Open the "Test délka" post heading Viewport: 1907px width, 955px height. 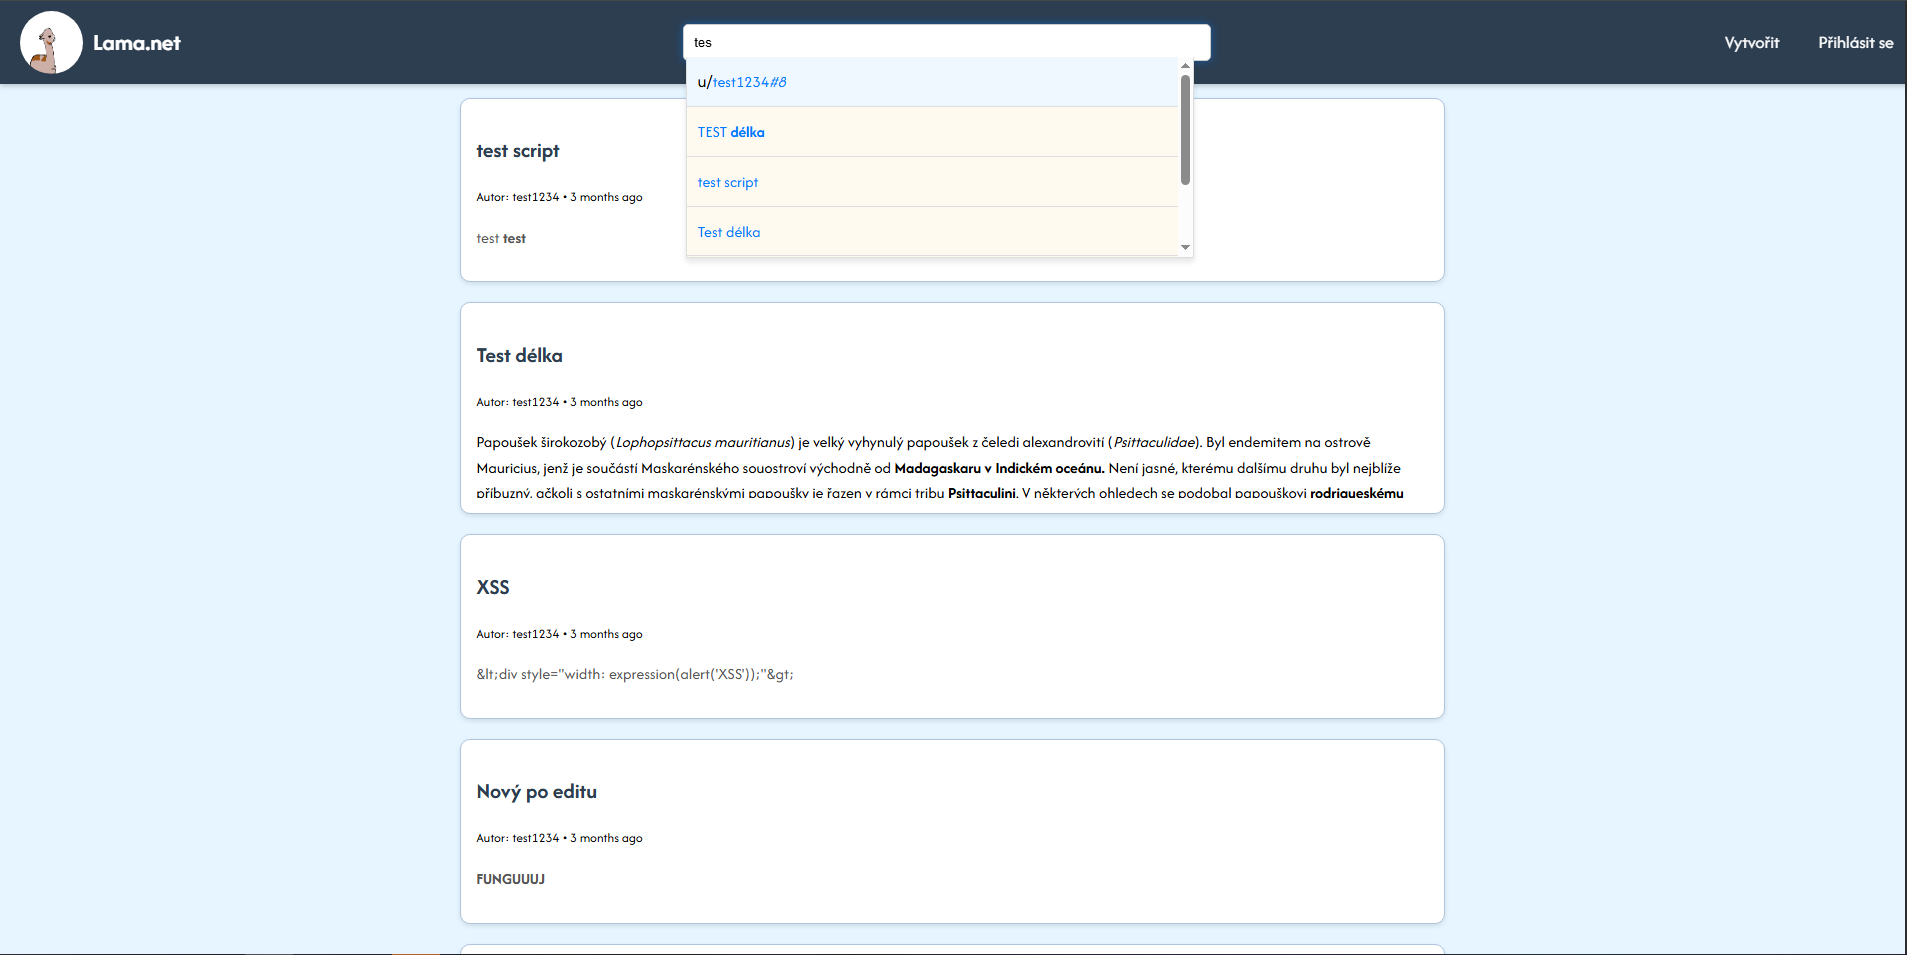pyautogui.click(x=519, y=356)
